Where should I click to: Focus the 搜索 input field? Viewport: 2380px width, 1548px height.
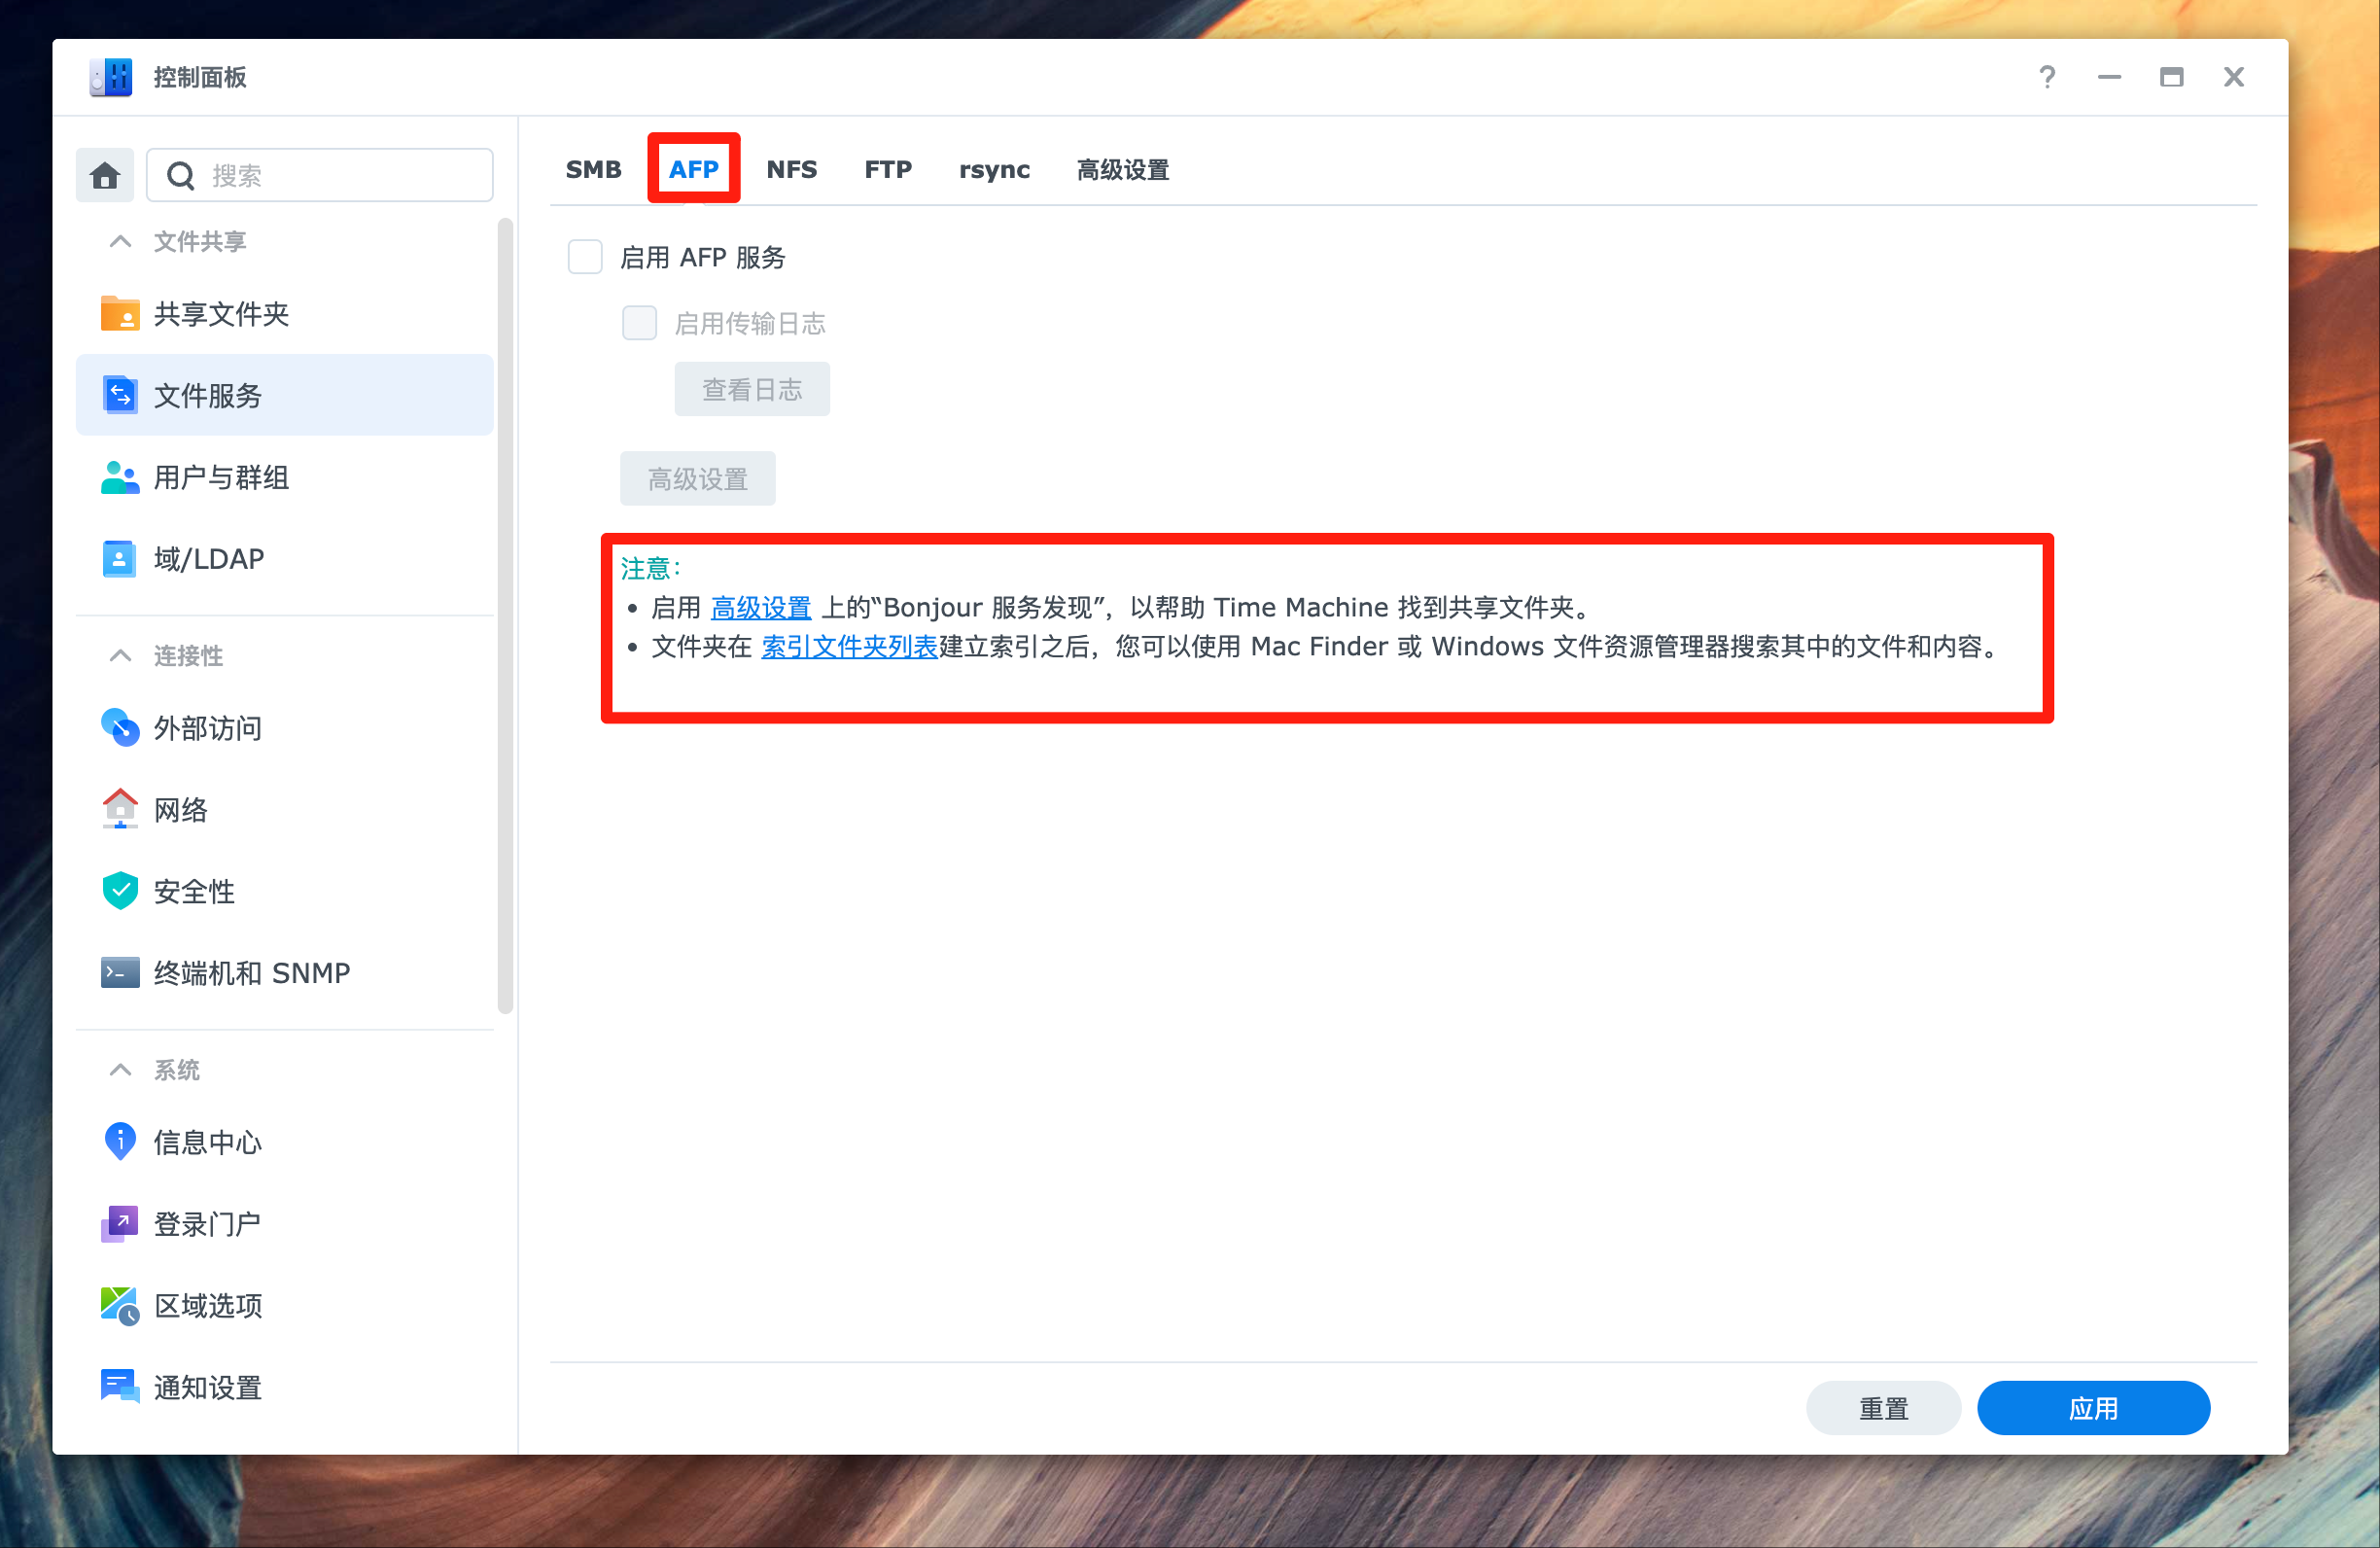320,176
